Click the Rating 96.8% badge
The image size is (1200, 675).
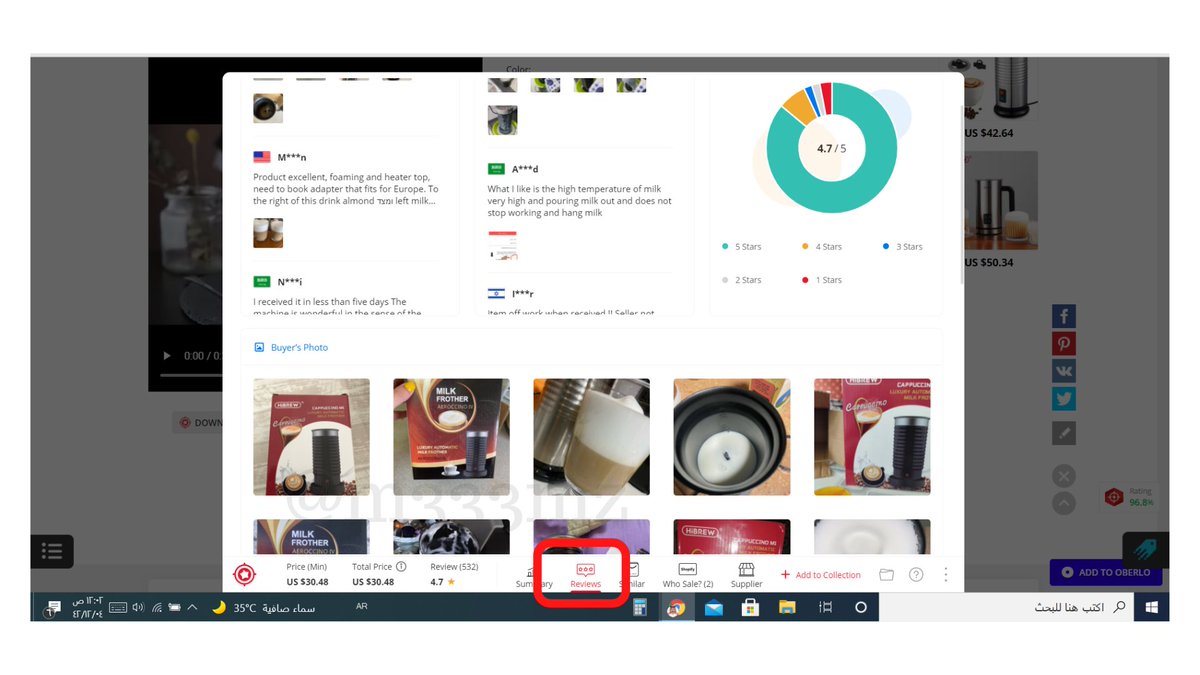[1128, 497]
